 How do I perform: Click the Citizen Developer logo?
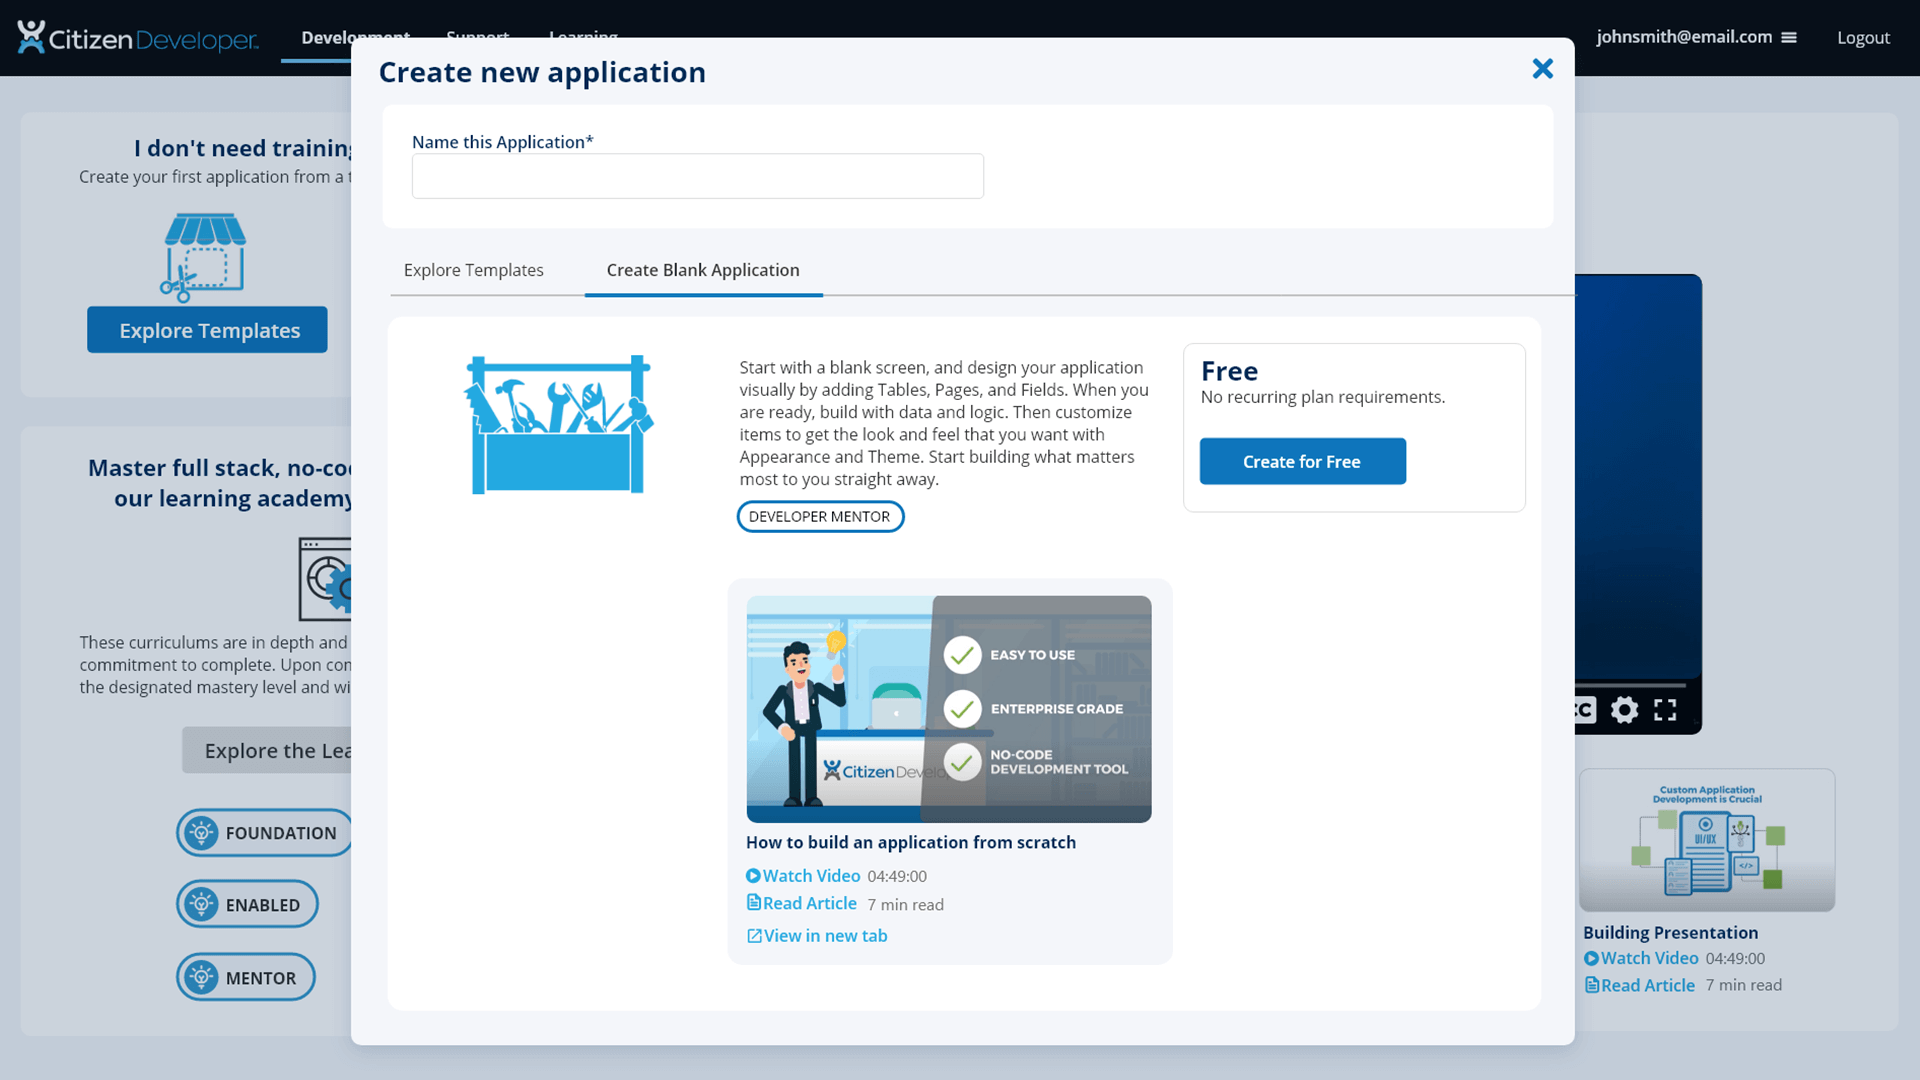(138, 38)
